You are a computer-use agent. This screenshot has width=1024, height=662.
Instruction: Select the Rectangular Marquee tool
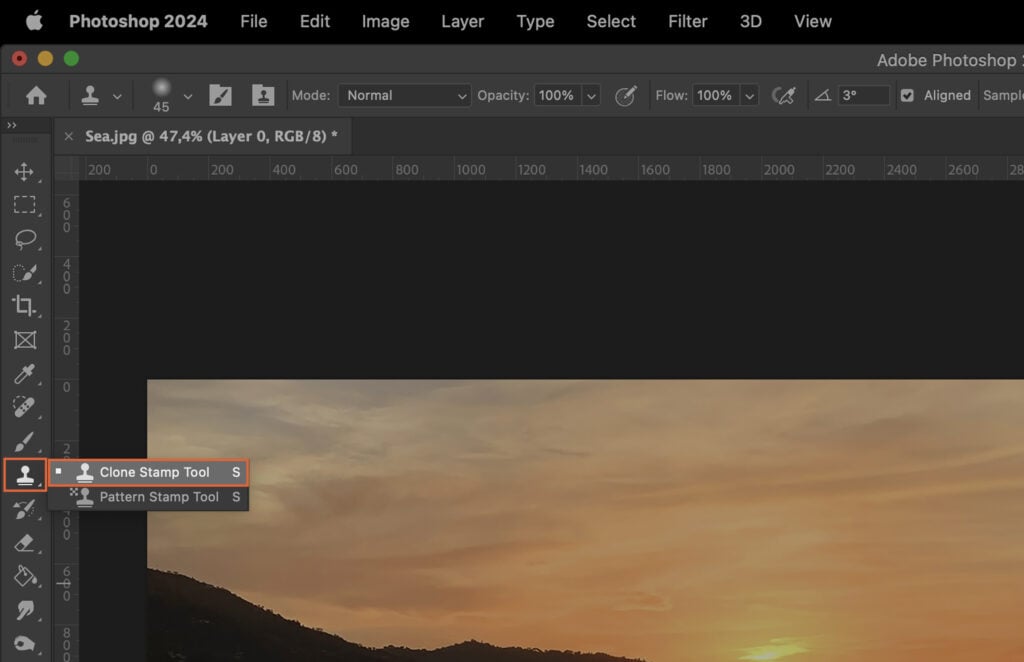25,205
